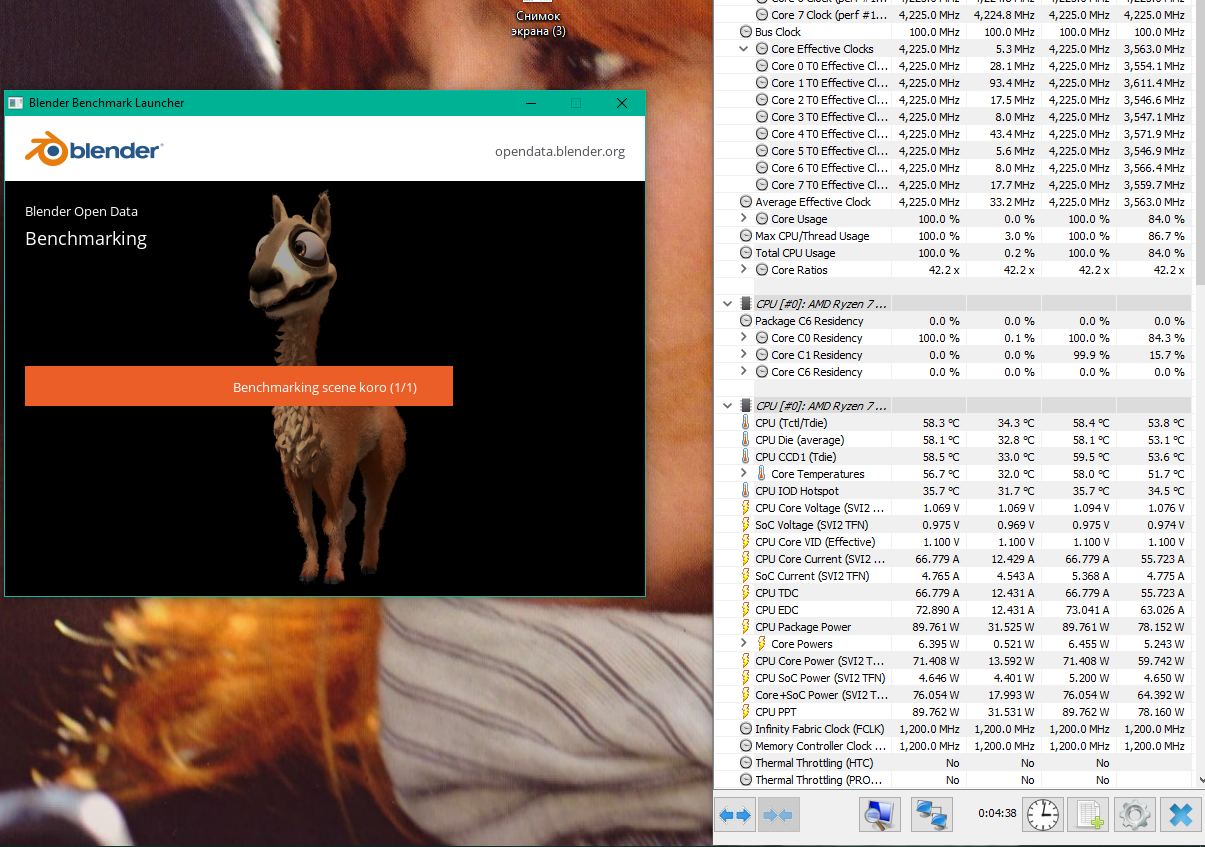Viewport: 1205px width, 847px height.
Task: Select the clock icon of Bus Clock
Action: [745, 32]
